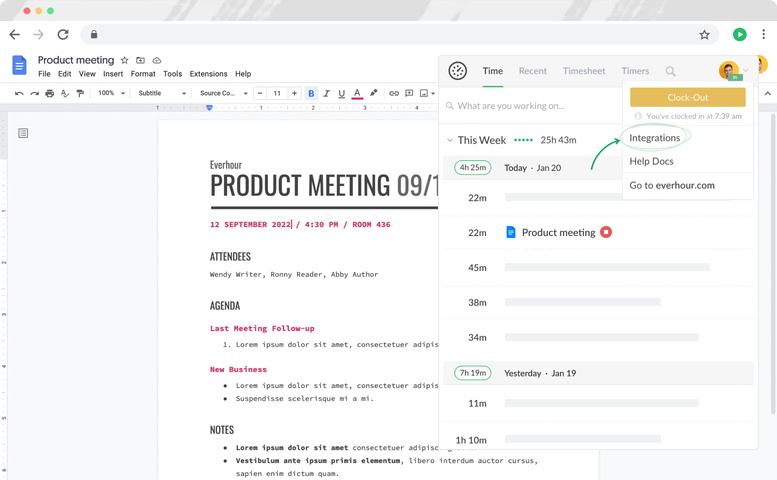Viewport: 777px width, 480px height.
Task: Switch to the Recent tab
Action: click(x=533, y=71)
